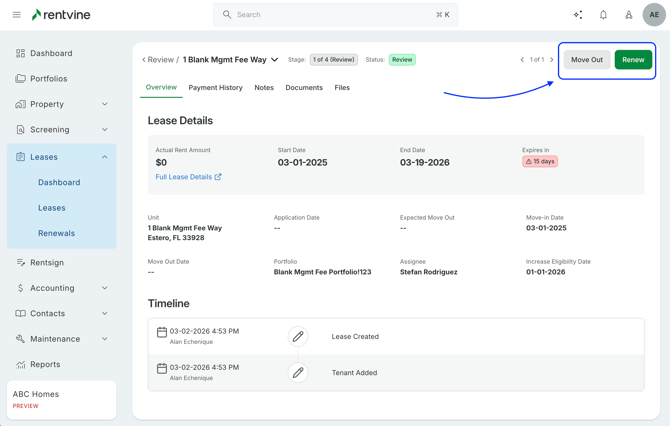Expand the Accounting sidebar section
This screenshot has height=426, width=670.
pos(105,288)
